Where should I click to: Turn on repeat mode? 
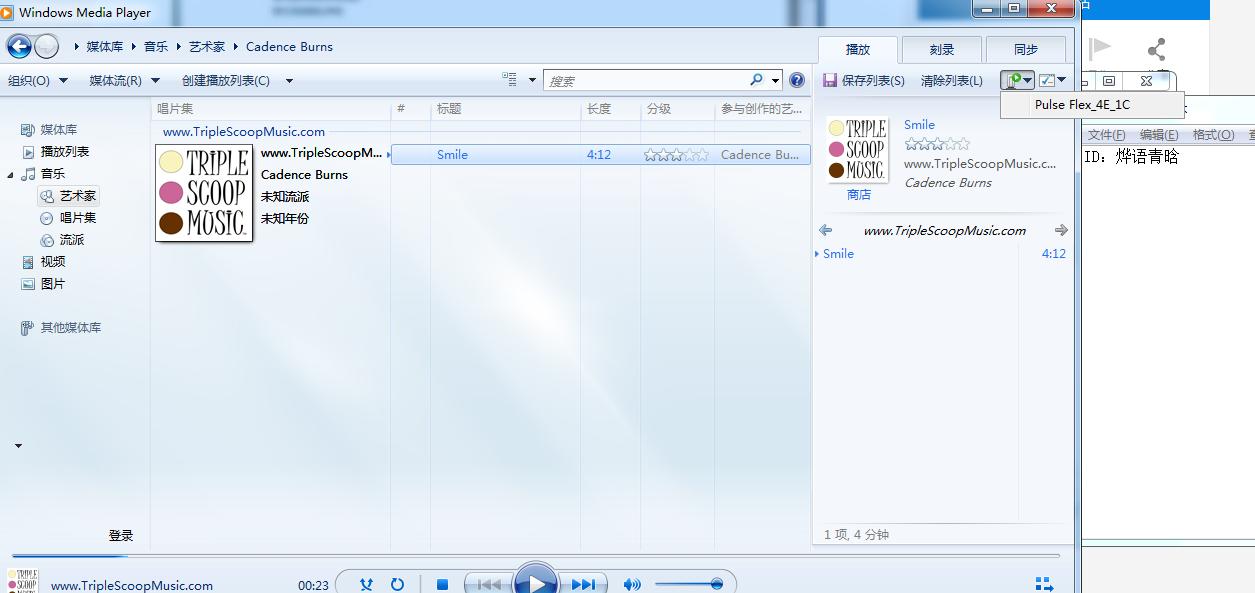(x=398, y=582)
